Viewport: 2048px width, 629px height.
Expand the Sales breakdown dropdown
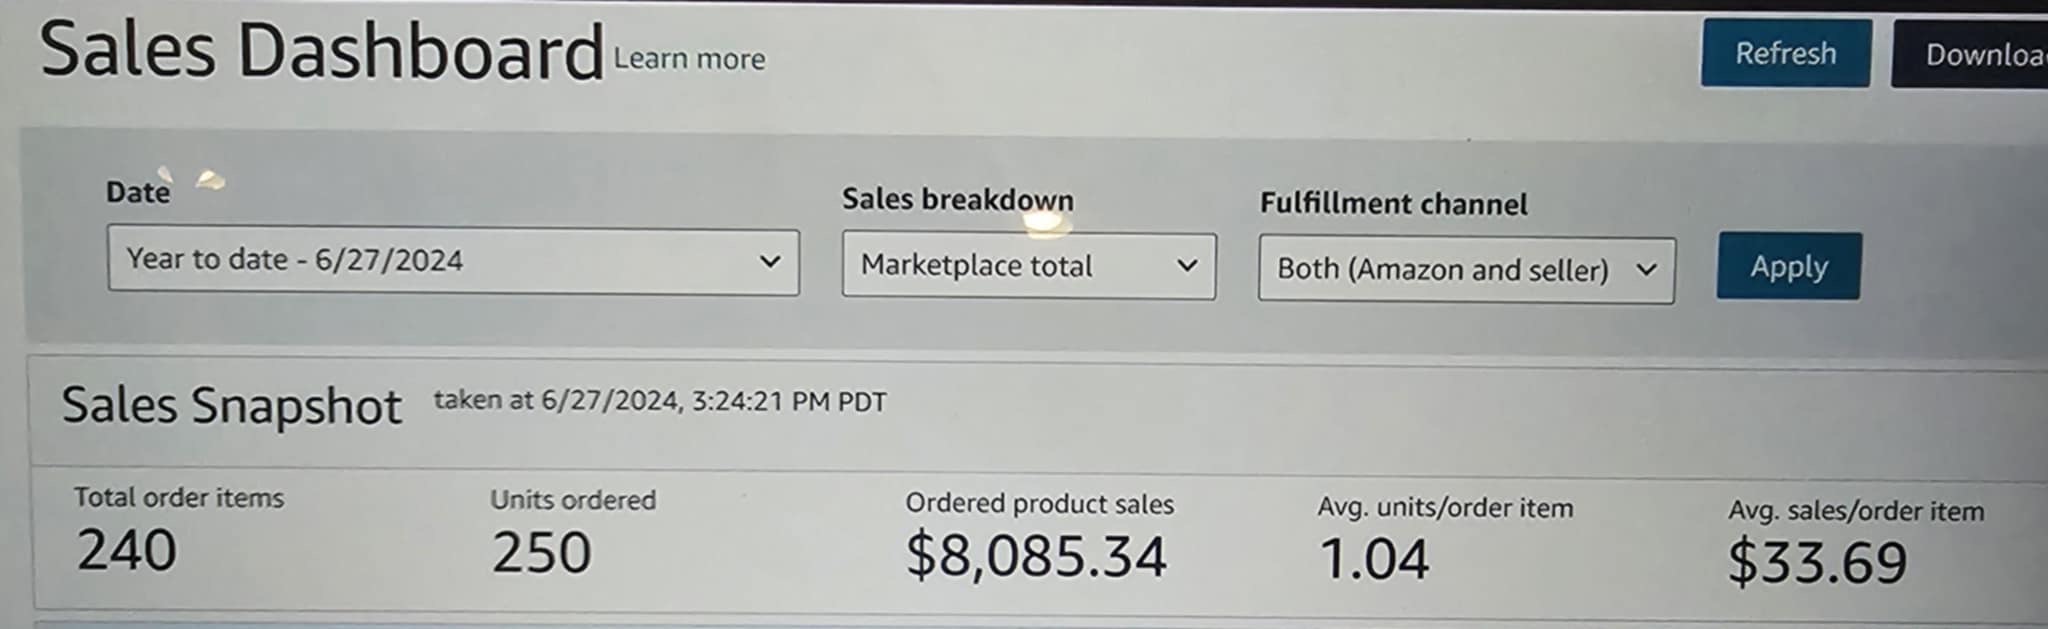click(1028, 266)
